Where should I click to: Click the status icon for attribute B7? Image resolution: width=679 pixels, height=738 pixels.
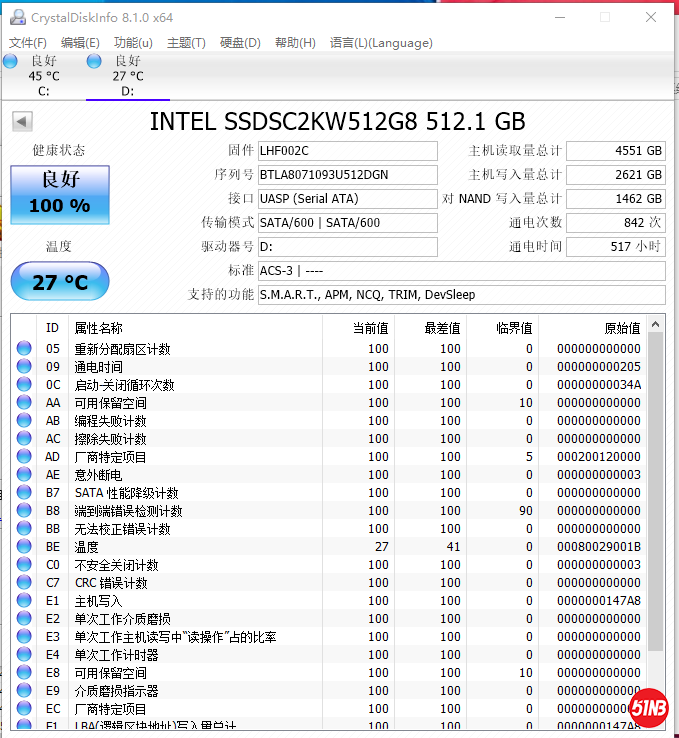click(24, 492)
